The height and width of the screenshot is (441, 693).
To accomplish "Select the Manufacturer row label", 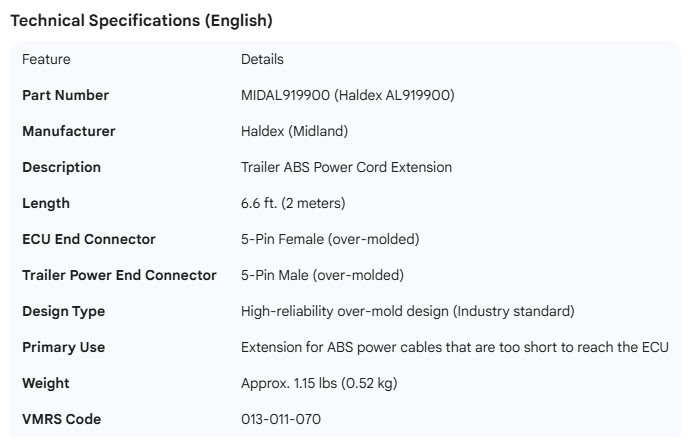I will [68, 131].
